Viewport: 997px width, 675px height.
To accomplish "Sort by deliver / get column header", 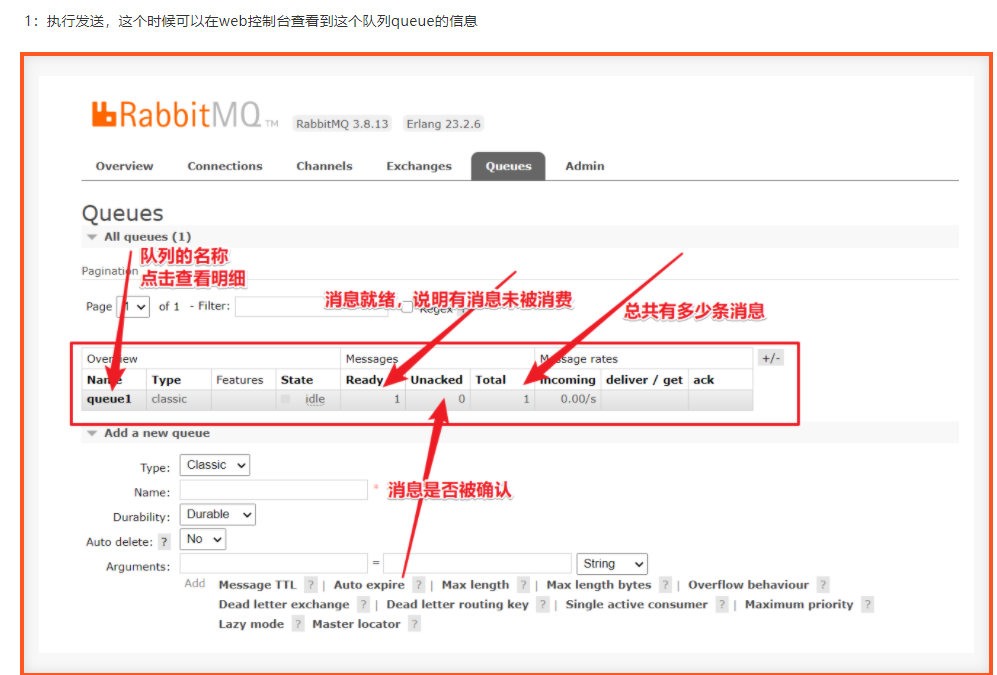I will (x=644, y=379).
